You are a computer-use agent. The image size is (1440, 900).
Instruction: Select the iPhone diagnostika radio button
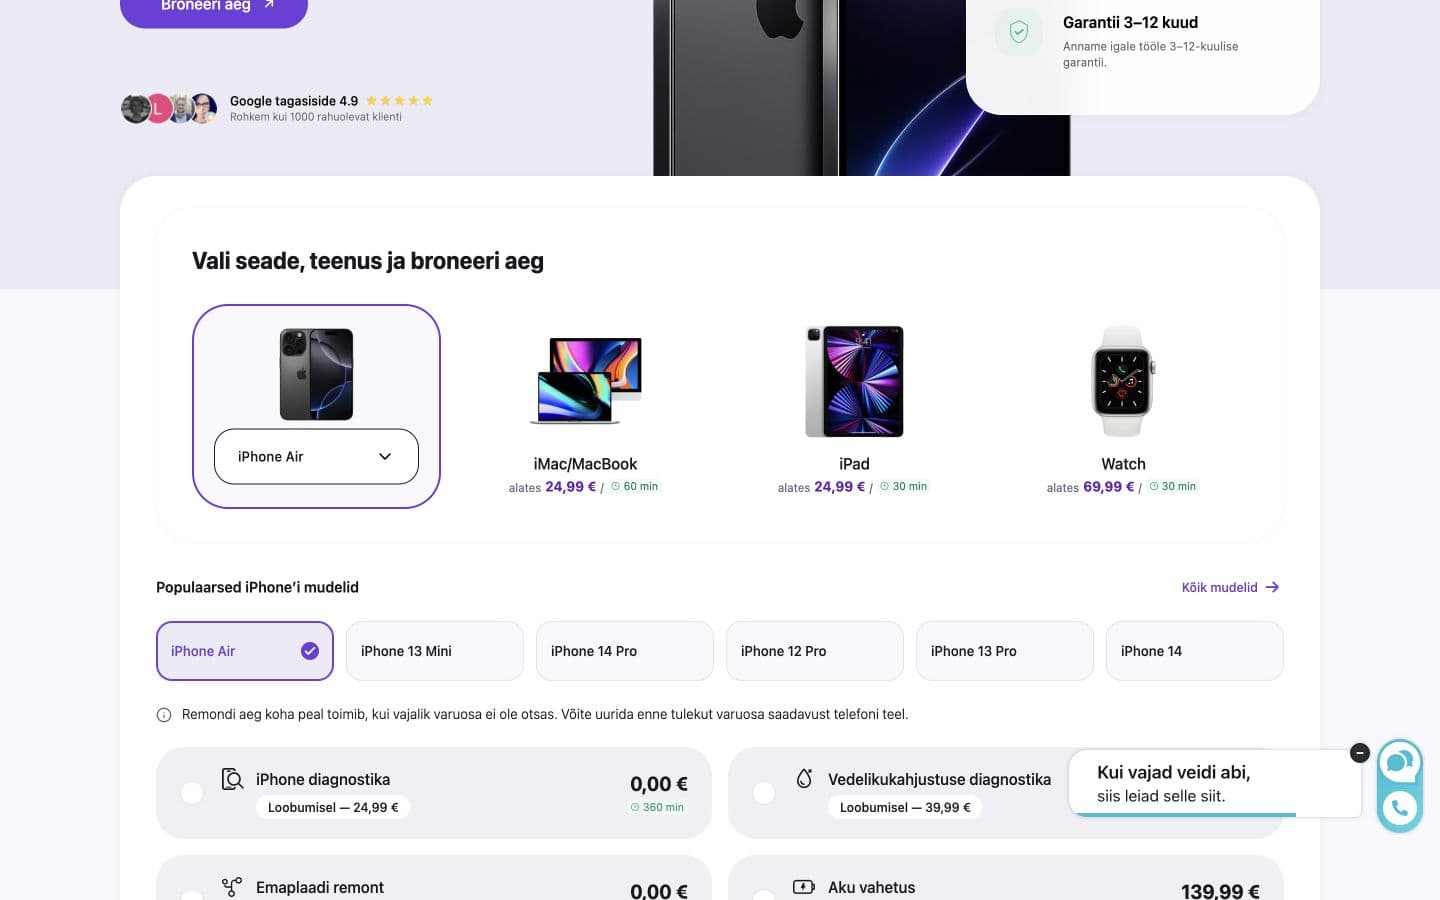(192, 793)
